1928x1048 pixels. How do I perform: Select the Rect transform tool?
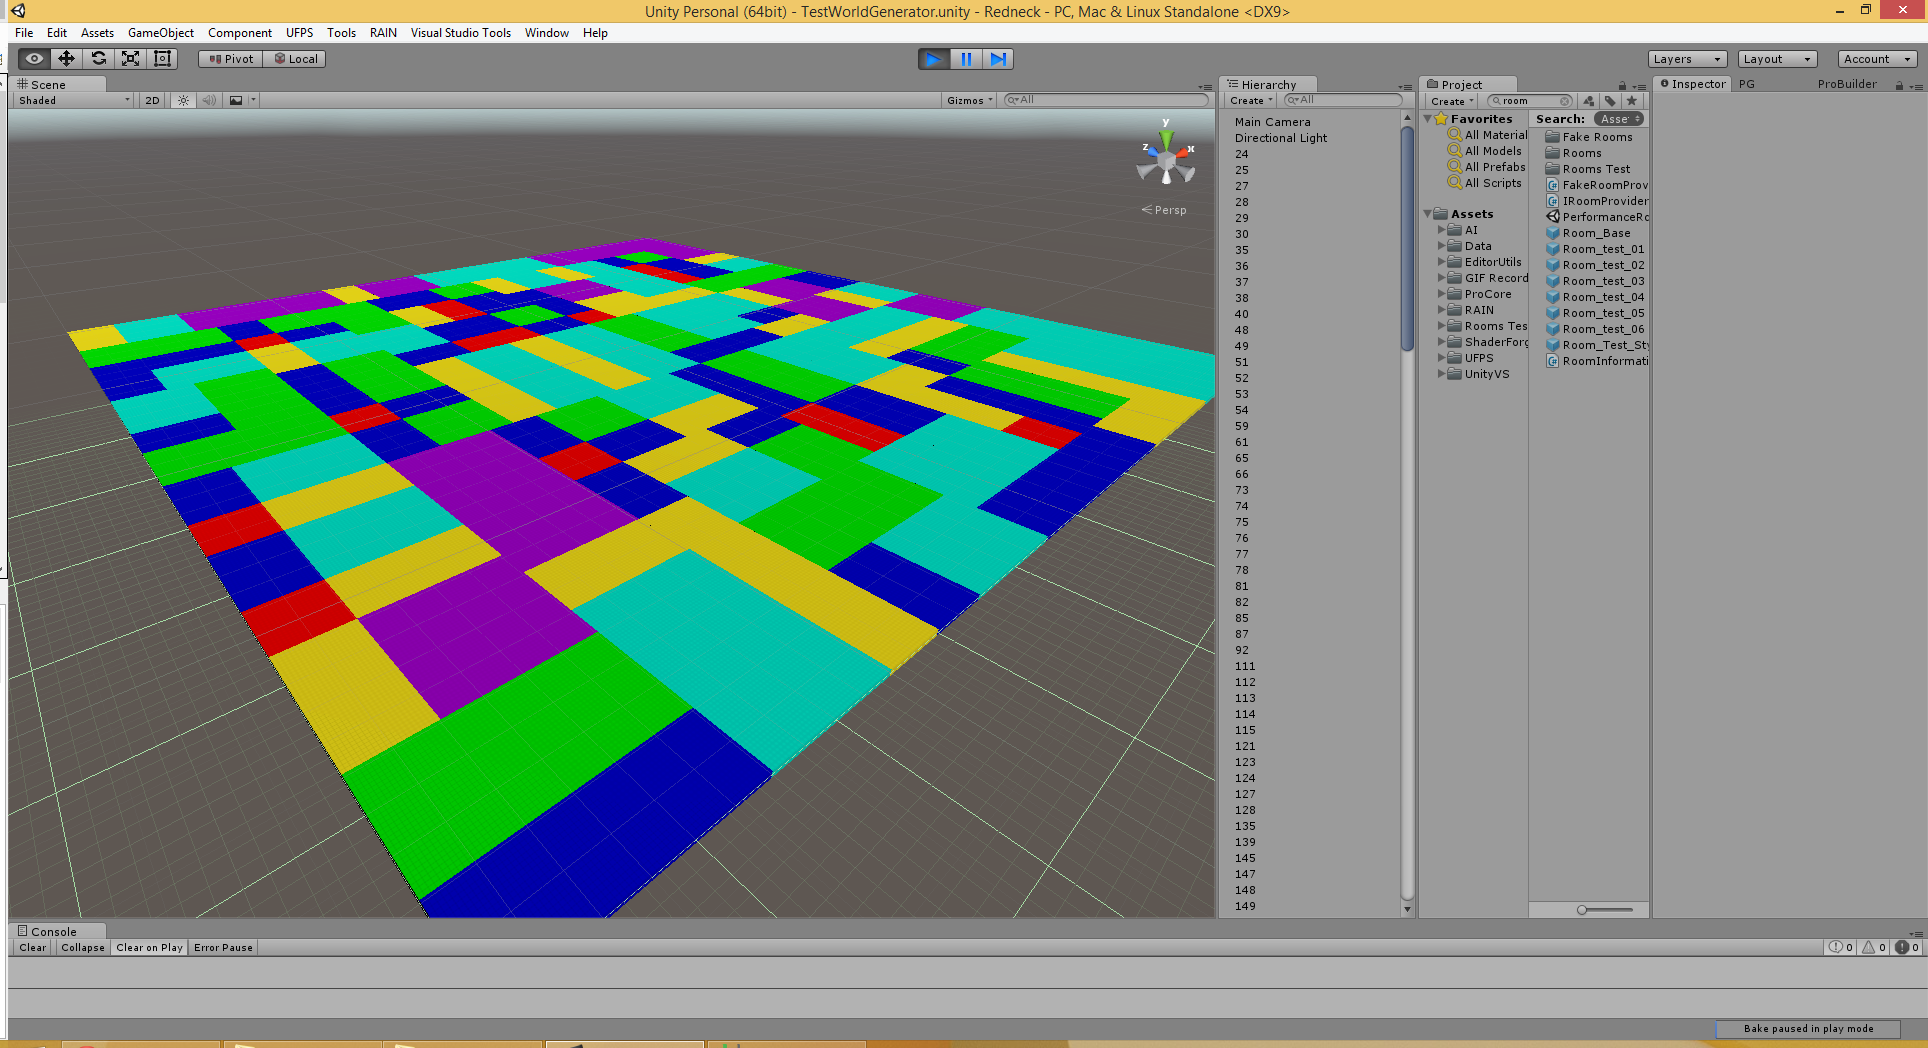click(162, 59)
